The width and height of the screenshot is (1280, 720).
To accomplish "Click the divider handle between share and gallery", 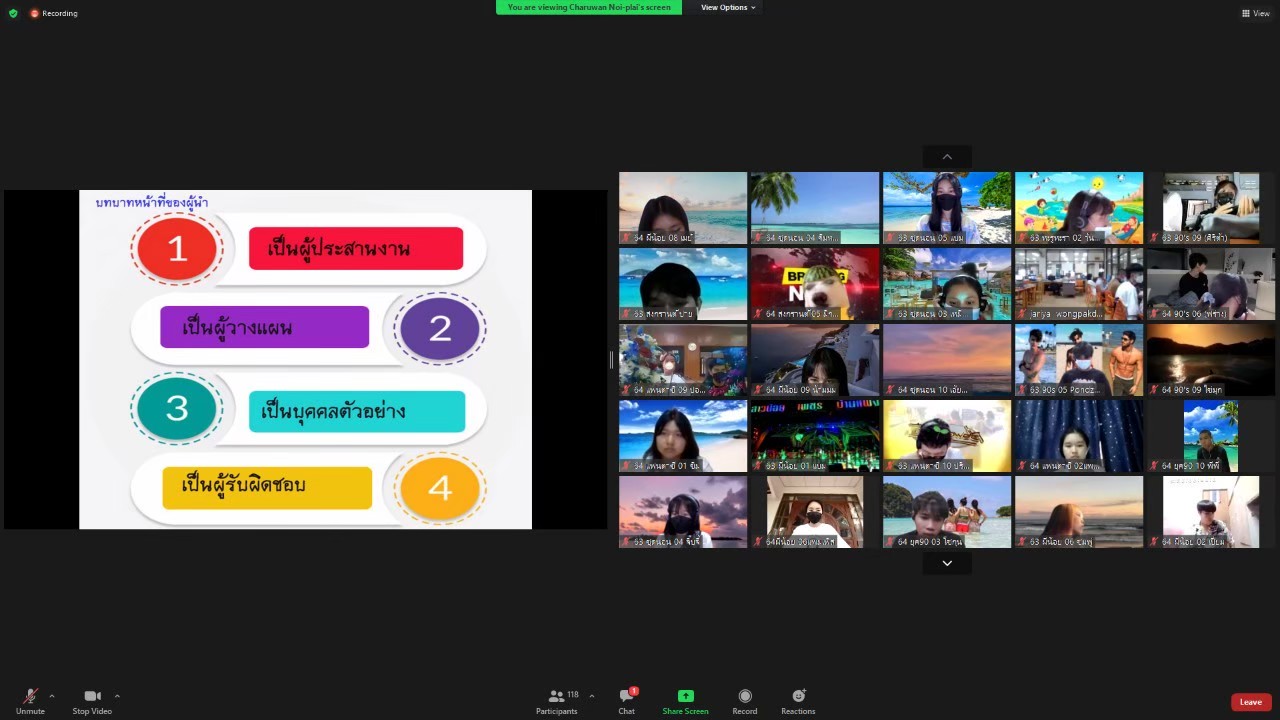I will 611,360.
